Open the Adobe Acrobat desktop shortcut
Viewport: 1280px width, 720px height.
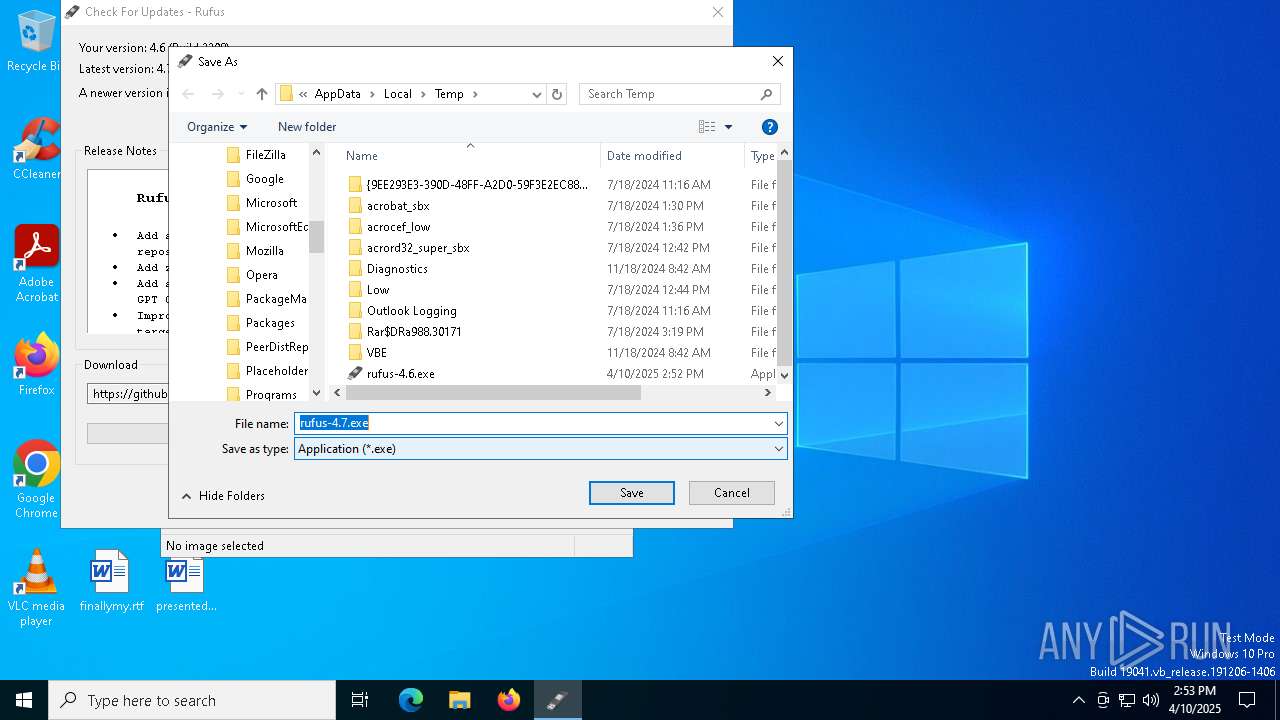[36, 264]
